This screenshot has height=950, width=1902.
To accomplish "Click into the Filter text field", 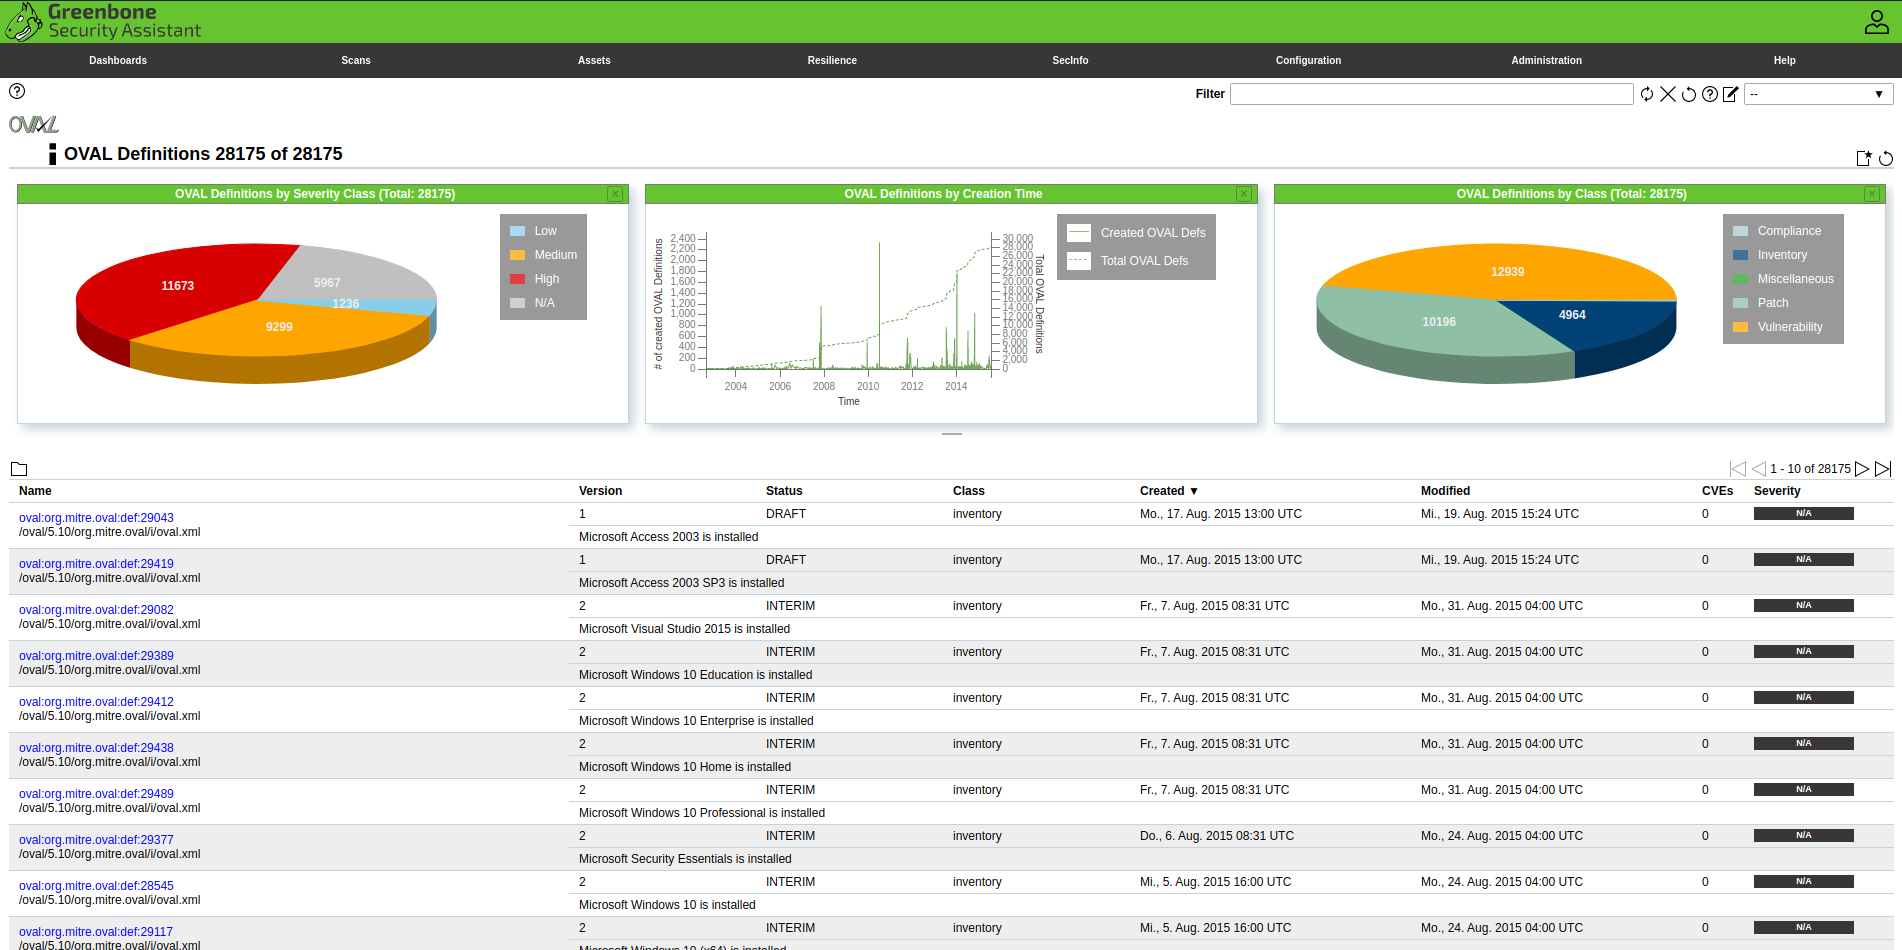I will (x=1431, y=94).
